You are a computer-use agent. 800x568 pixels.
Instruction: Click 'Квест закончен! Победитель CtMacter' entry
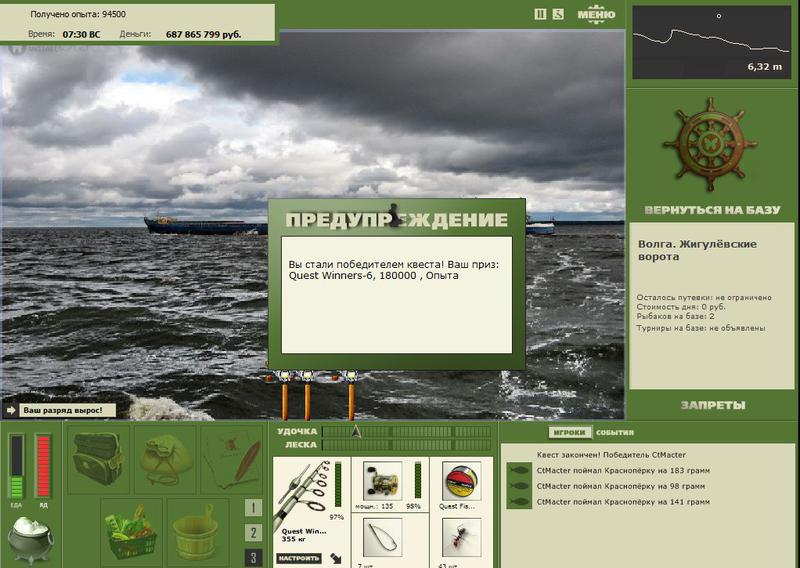click(x=611, y=455)
